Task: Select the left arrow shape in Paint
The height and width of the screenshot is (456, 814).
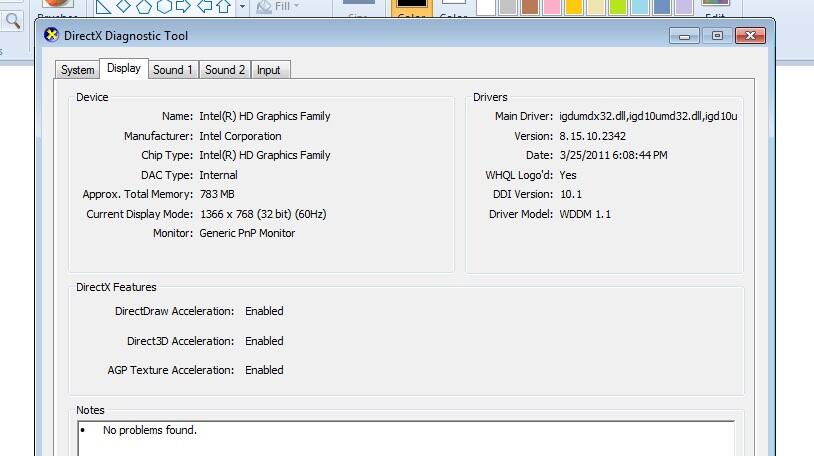Action: [x=205, y=6]
